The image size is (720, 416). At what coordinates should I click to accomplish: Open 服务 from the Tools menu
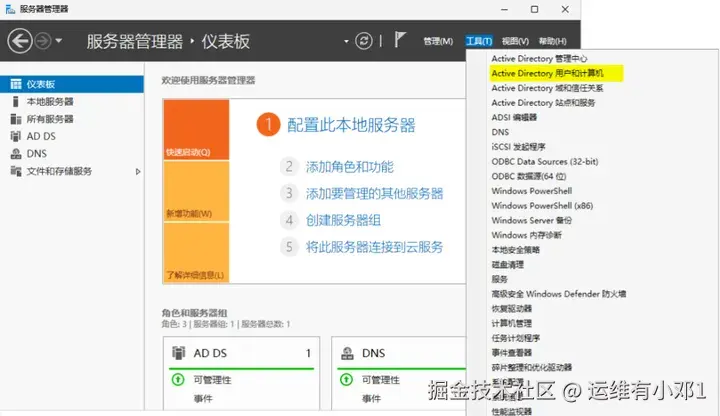tap(500, 279)
